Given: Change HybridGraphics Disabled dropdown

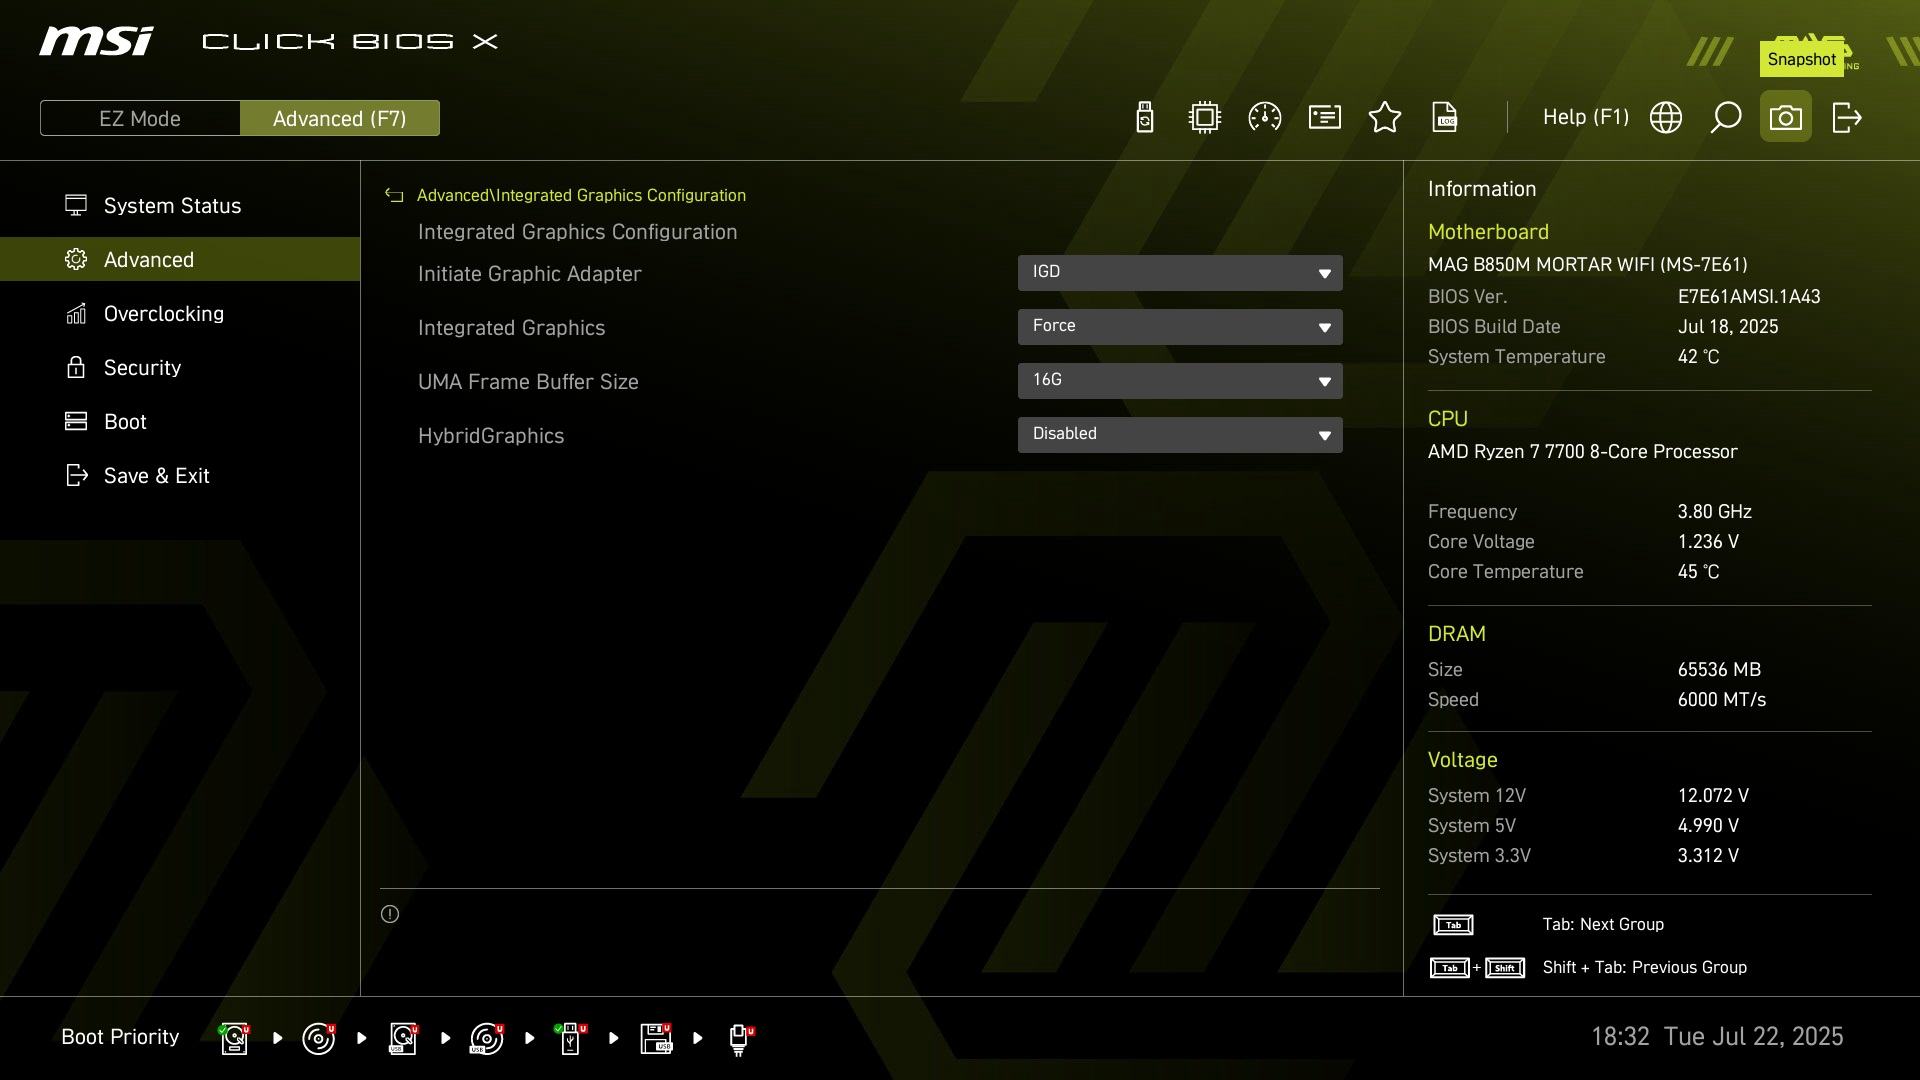Looking at the screenshot, I should pos(1180,435).
